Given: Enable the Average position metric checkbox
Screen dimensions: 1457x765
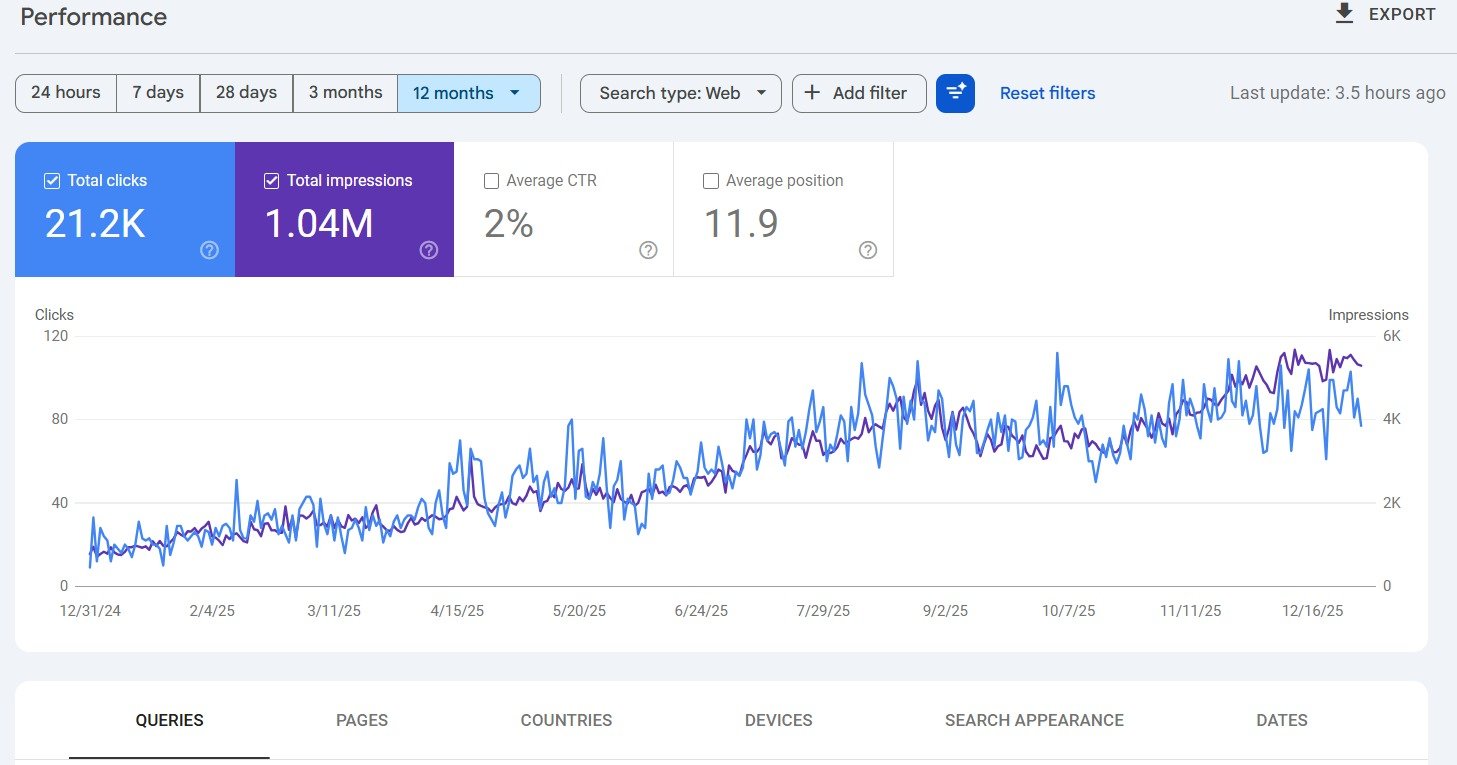Looking at the screenshot, I should pos(710,180).
